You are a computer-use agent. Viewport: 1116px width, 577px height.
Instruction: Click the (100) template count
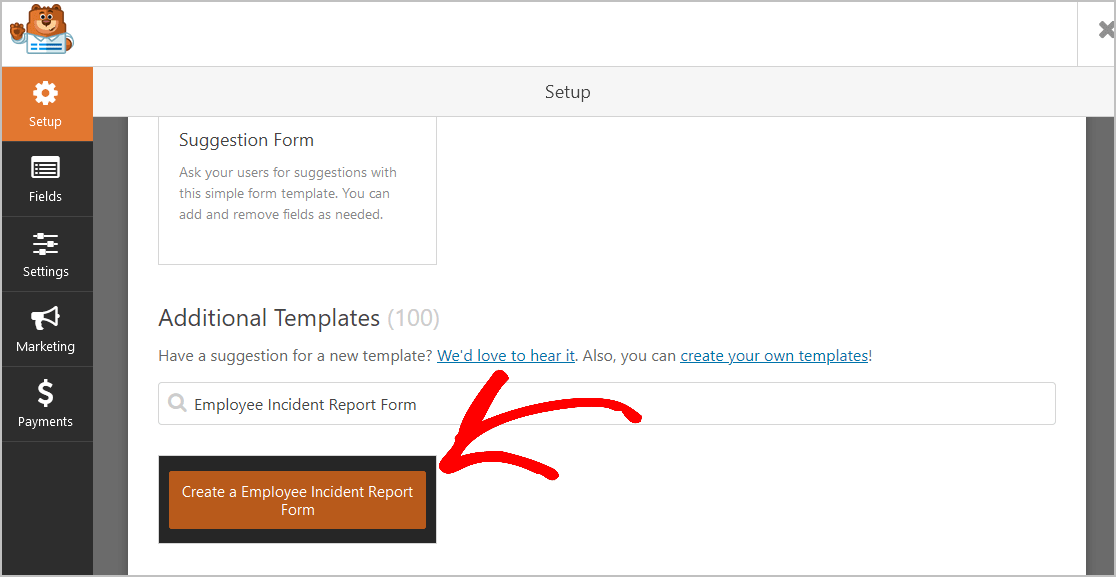coord(414,318)
